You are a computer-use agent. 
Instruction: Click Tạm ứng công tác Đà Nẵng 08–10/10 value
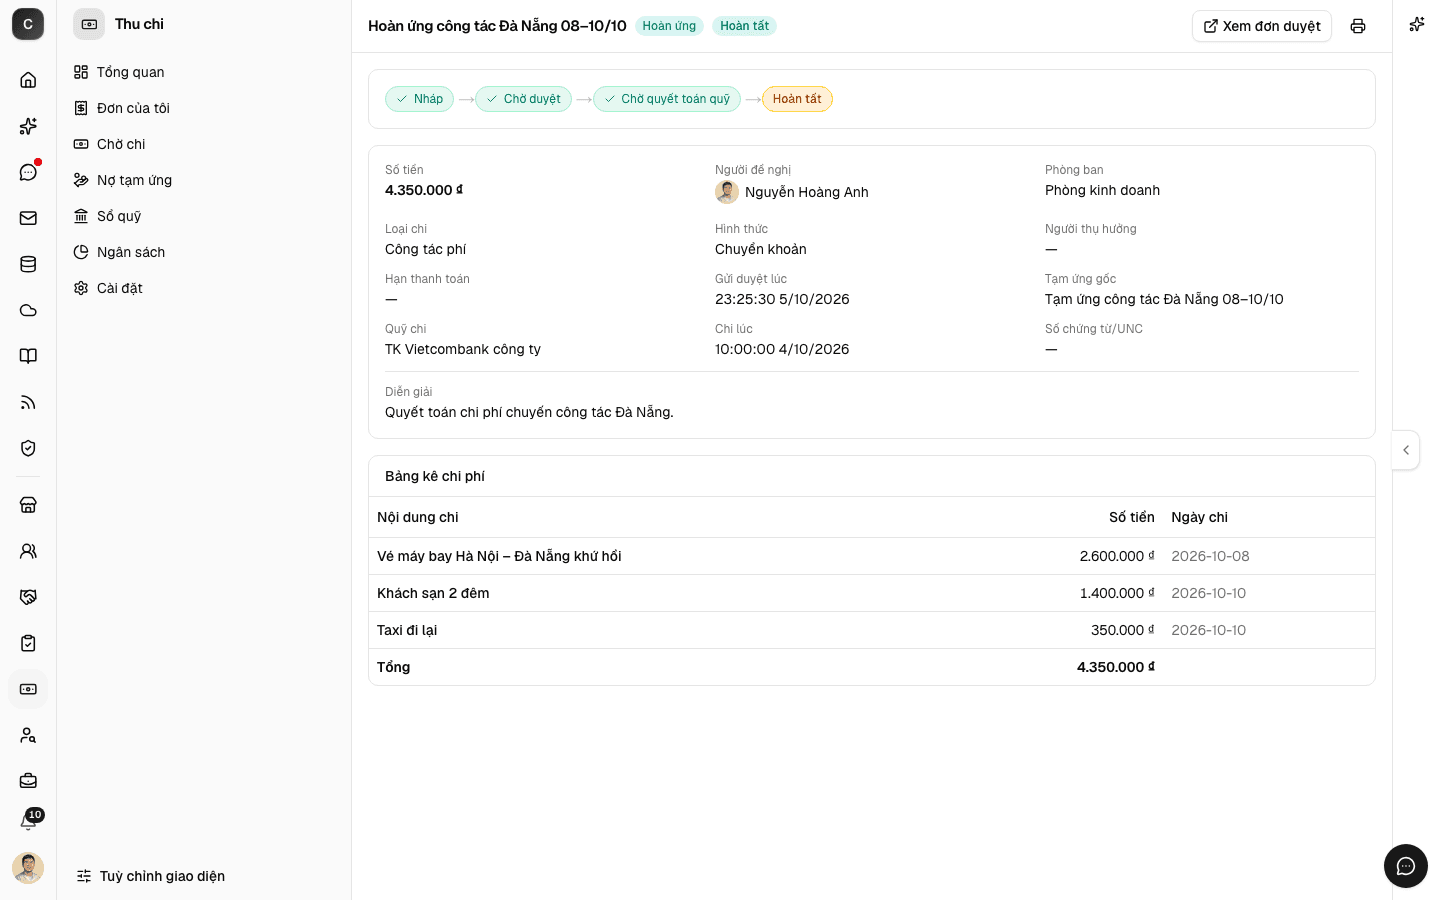pos(1164,299)
